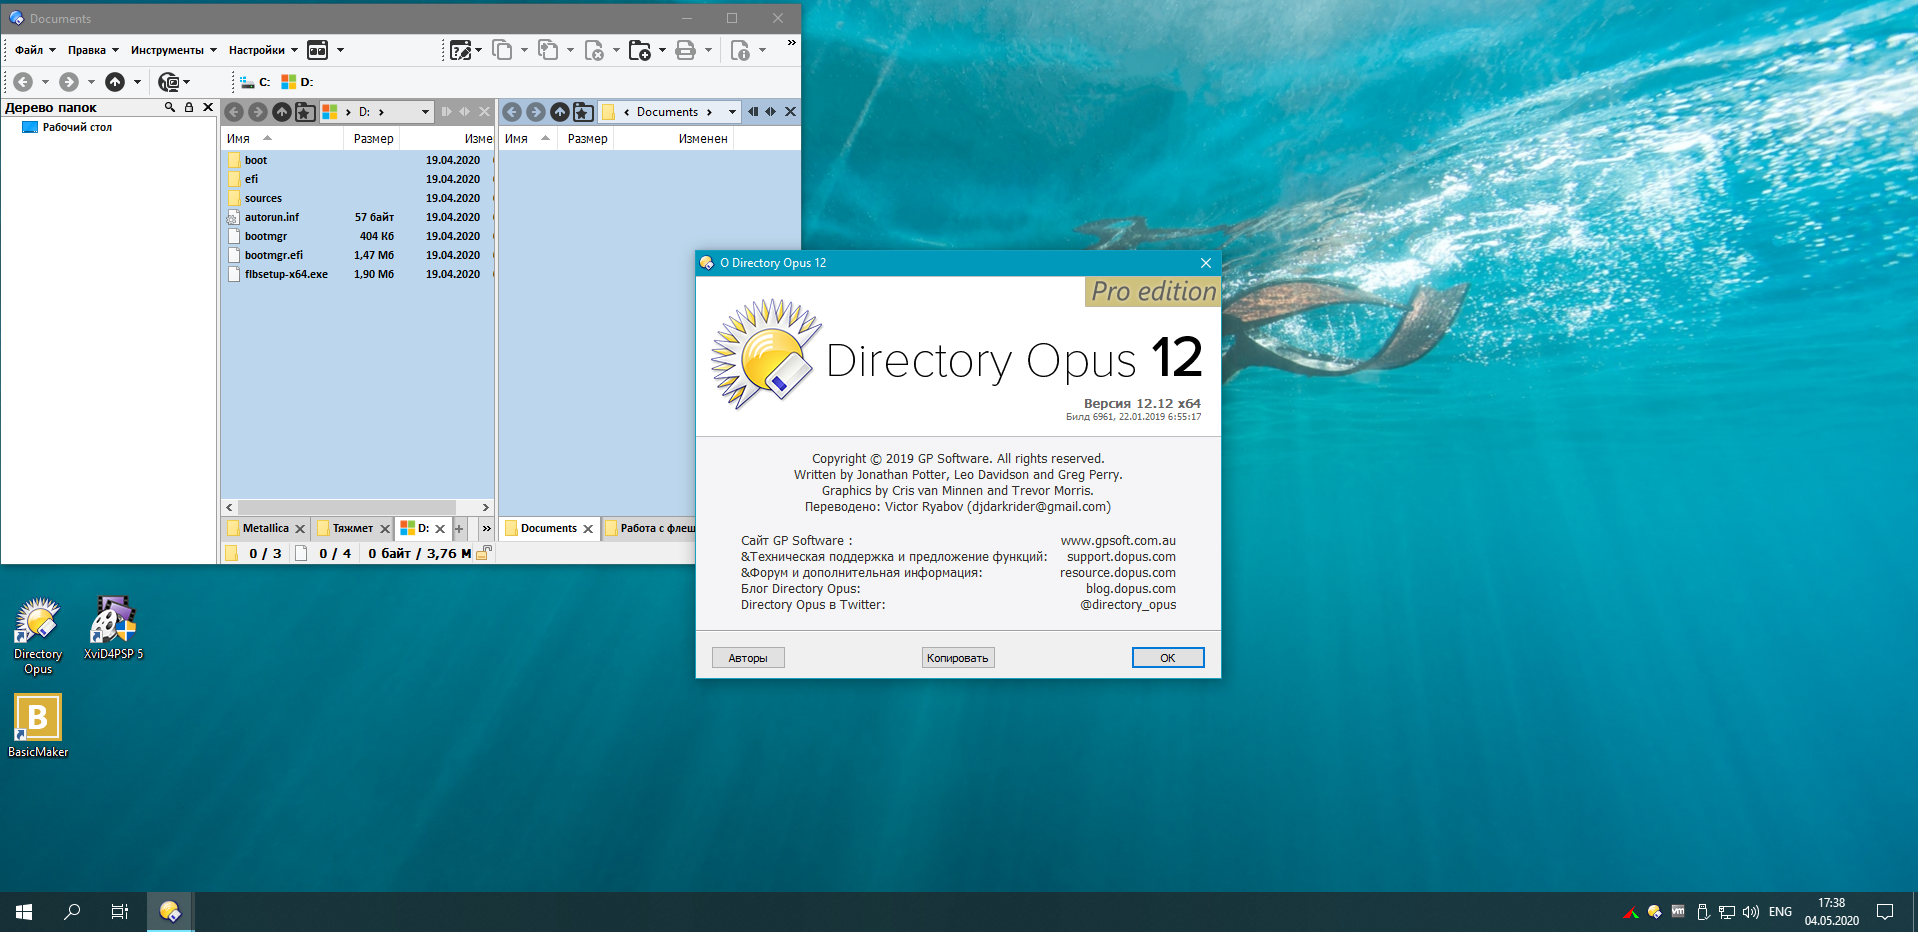Click Up arrow in Documents pane
The width and height of the screenshot is (1918, 932).
(x=560, y=112)
